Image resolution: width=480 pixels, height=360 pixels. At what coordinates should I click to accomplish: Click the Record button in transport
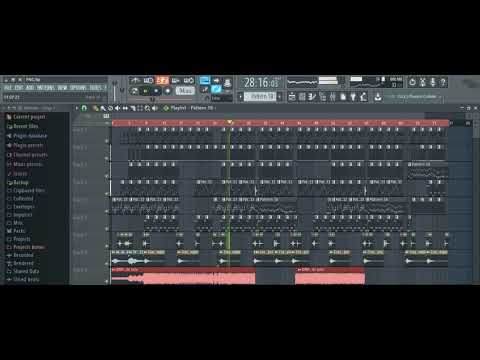[x=168, y=91]
